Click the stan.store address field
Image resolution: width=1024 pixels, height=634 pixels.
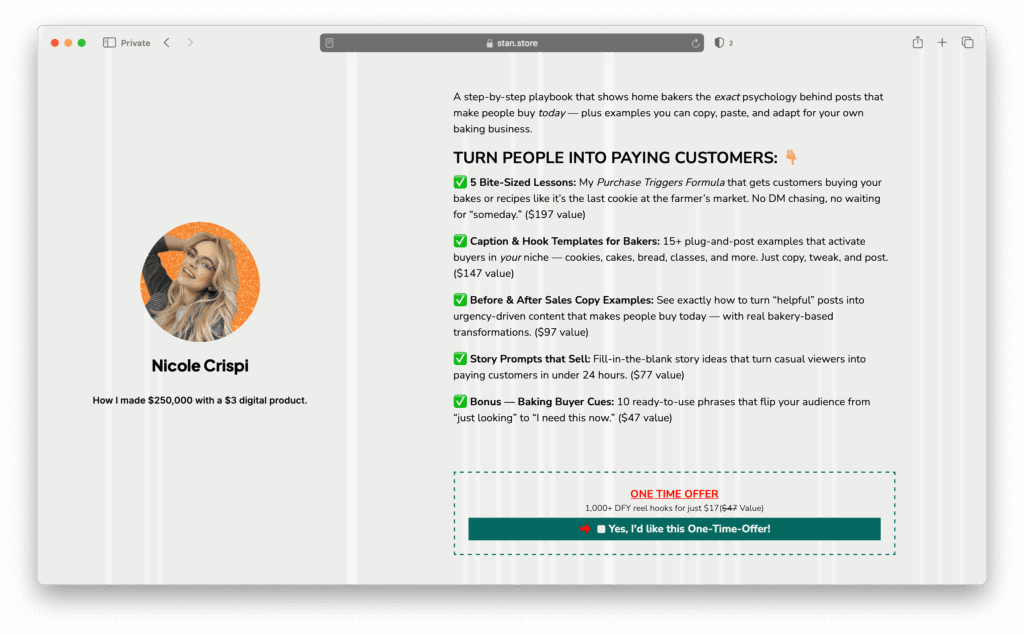tap(512, 43)
